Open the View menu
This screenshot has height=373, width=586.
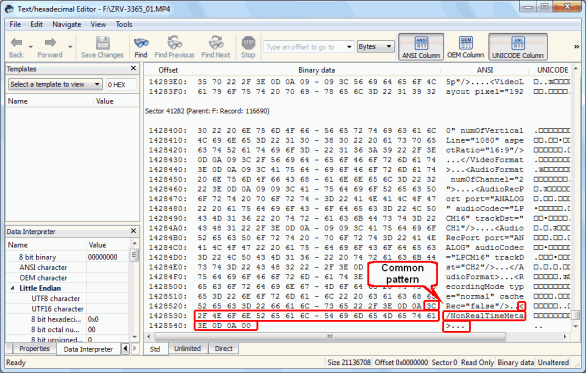(x=98, y=24)
